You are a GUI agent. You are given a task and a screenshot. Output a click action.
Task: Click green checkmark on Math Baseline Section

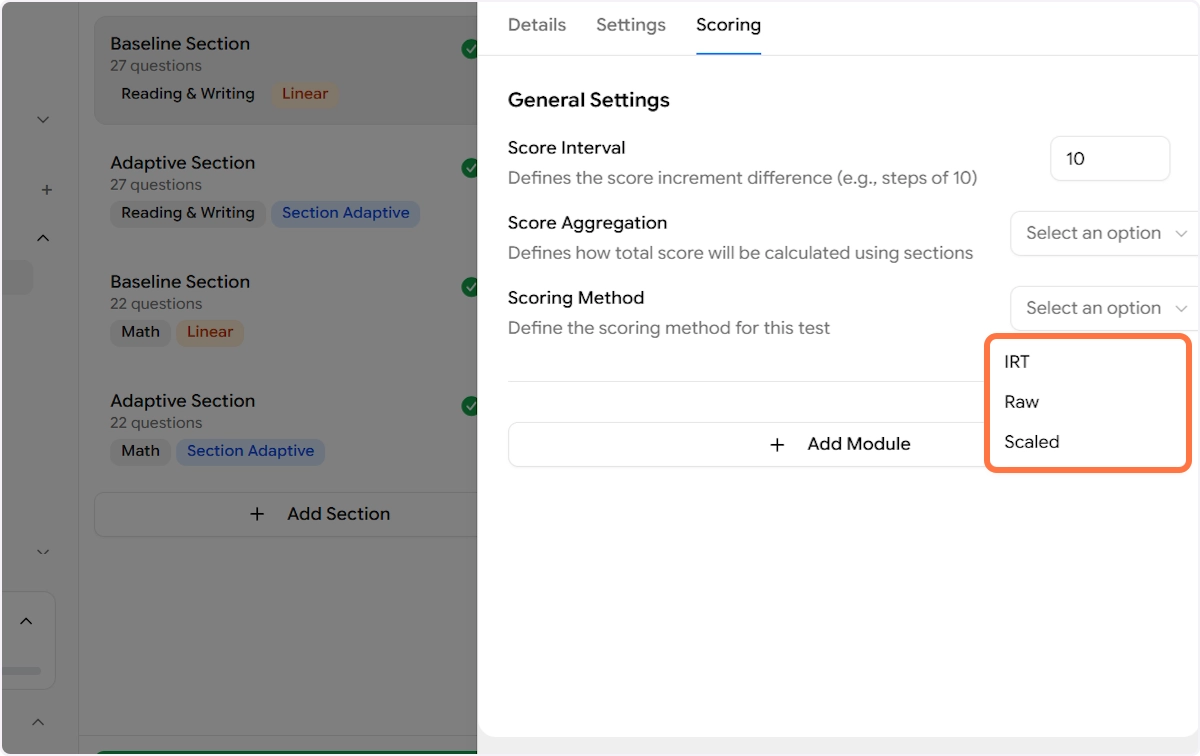click(x=470, y=287)
